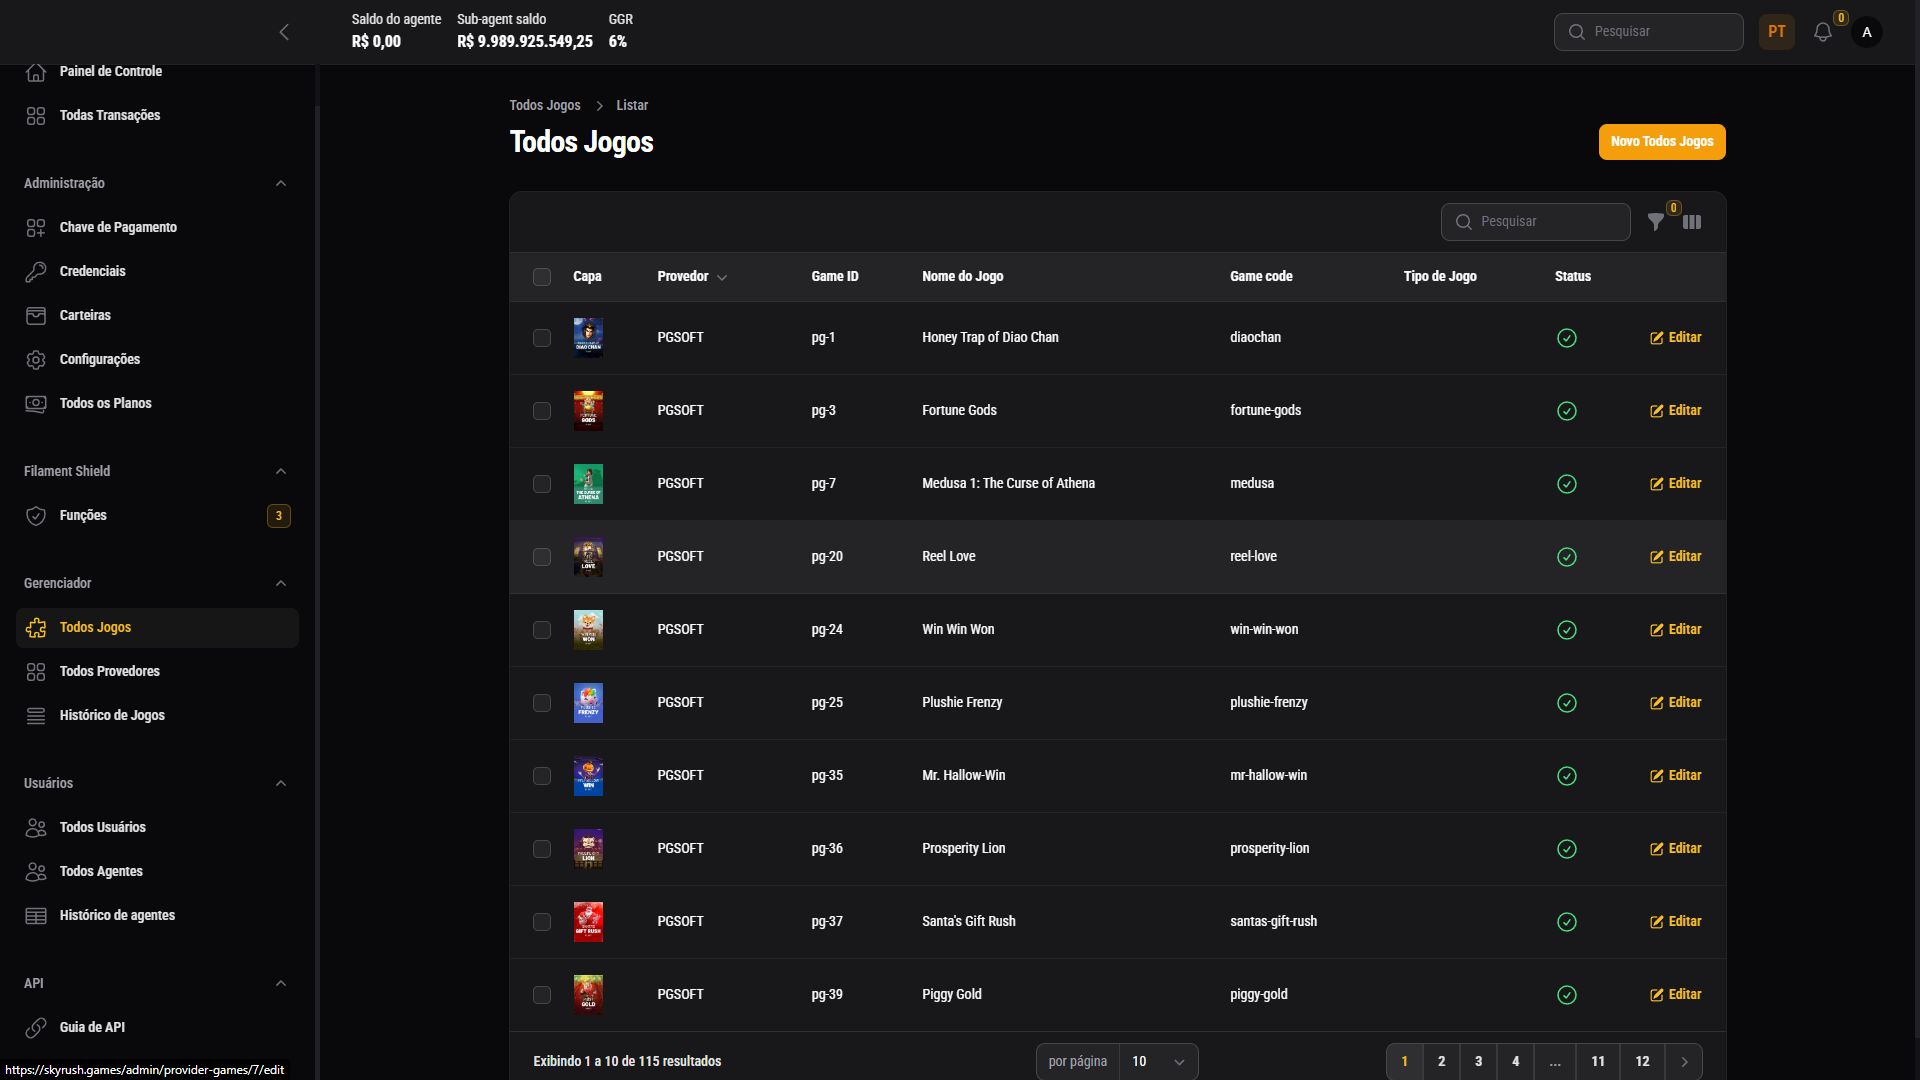Image resolution: width=1920 pixels, height=1080 pixels.
Task: Click the Todos Jogos puzzle icon
Action: tap(36, 628)
